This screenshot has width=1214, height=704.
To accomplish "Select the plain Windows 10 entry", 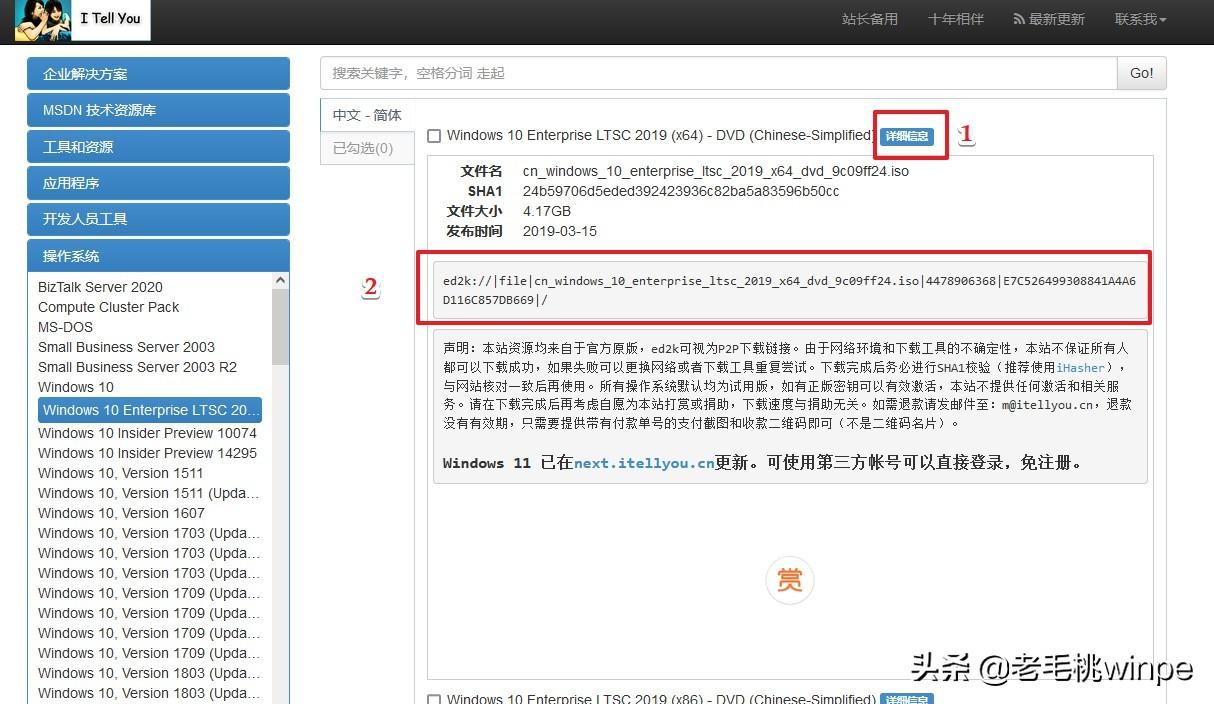I will [x=76, y=387].
